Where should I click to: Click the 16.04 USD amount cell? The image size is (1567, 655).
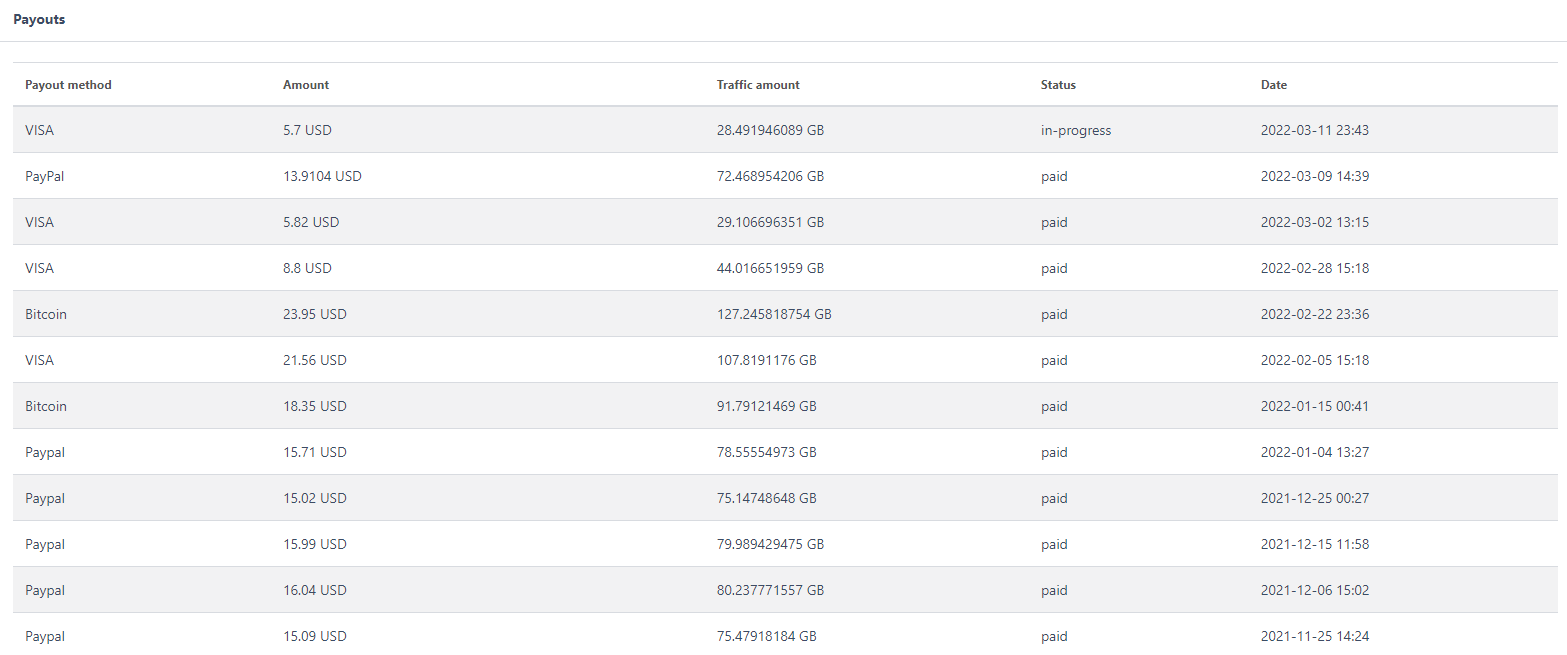pos(315,590)
